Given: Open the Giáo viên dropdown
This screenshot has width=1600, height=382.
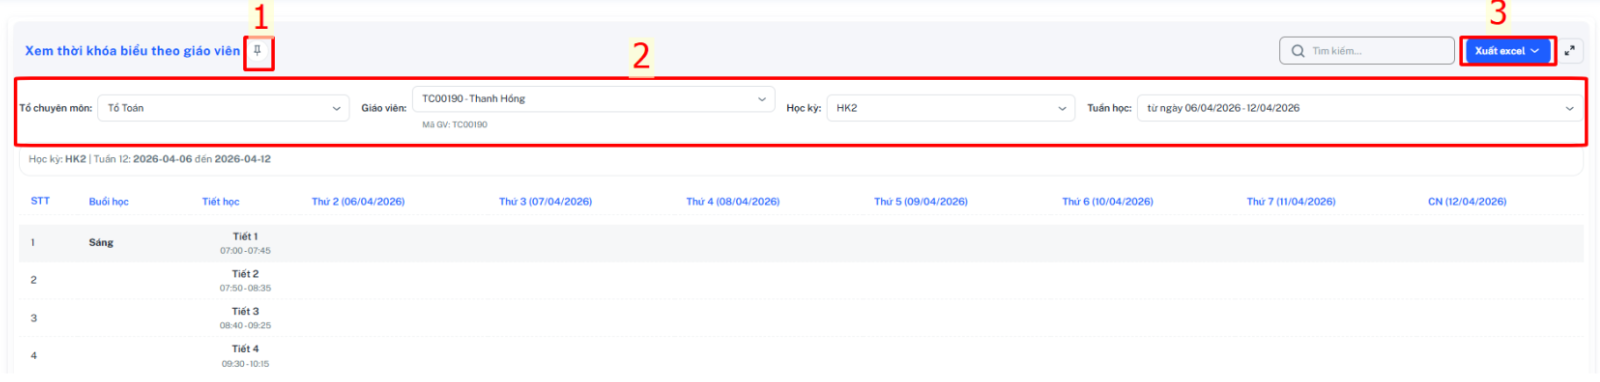Looking at the screenshot, I should (594, 99).
